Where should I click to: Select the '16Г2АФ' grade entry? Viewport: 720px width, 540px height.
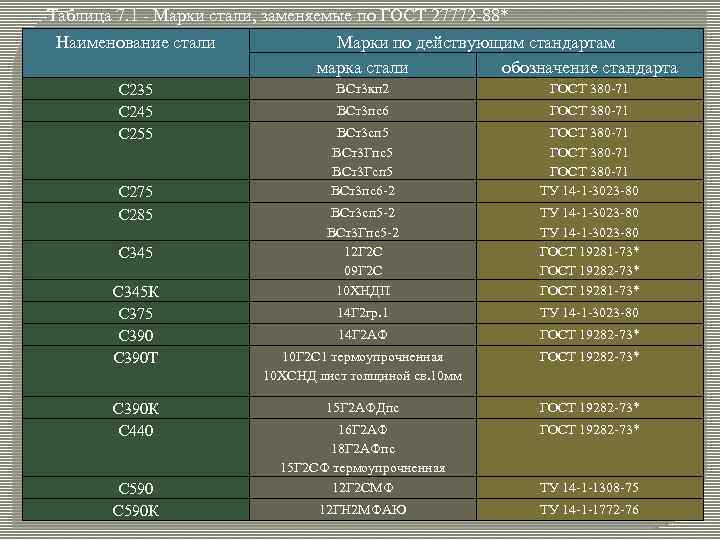click(363, 430)
